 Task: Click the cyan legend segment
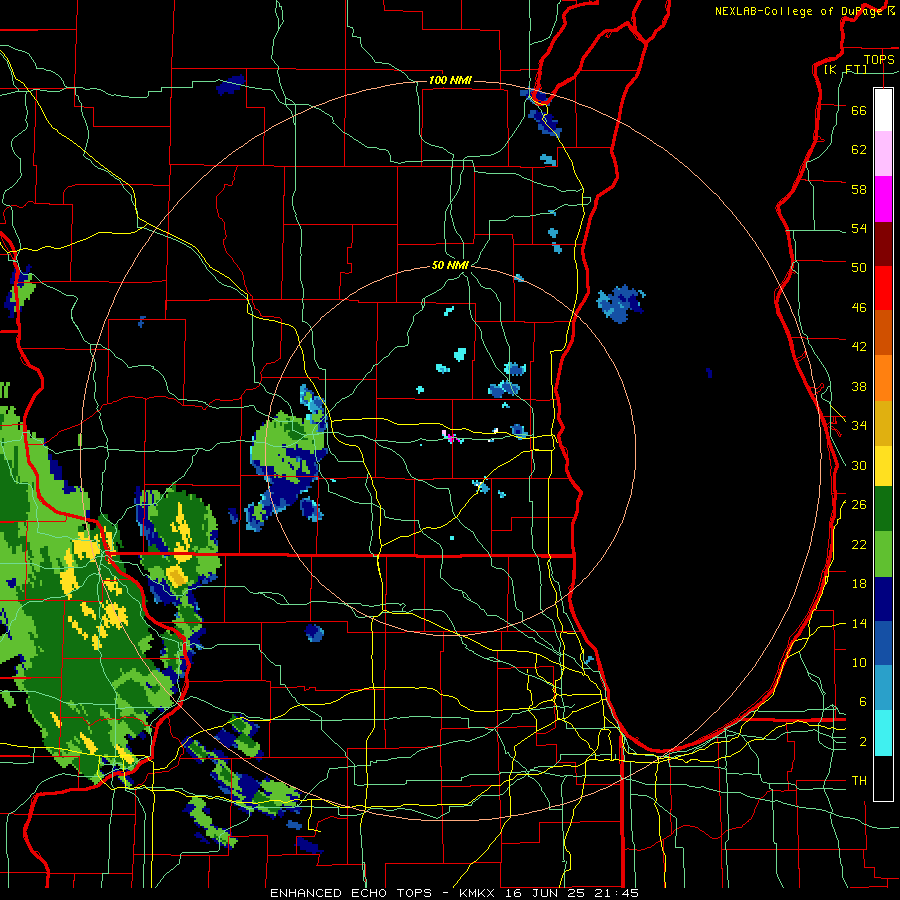point(883,733)
